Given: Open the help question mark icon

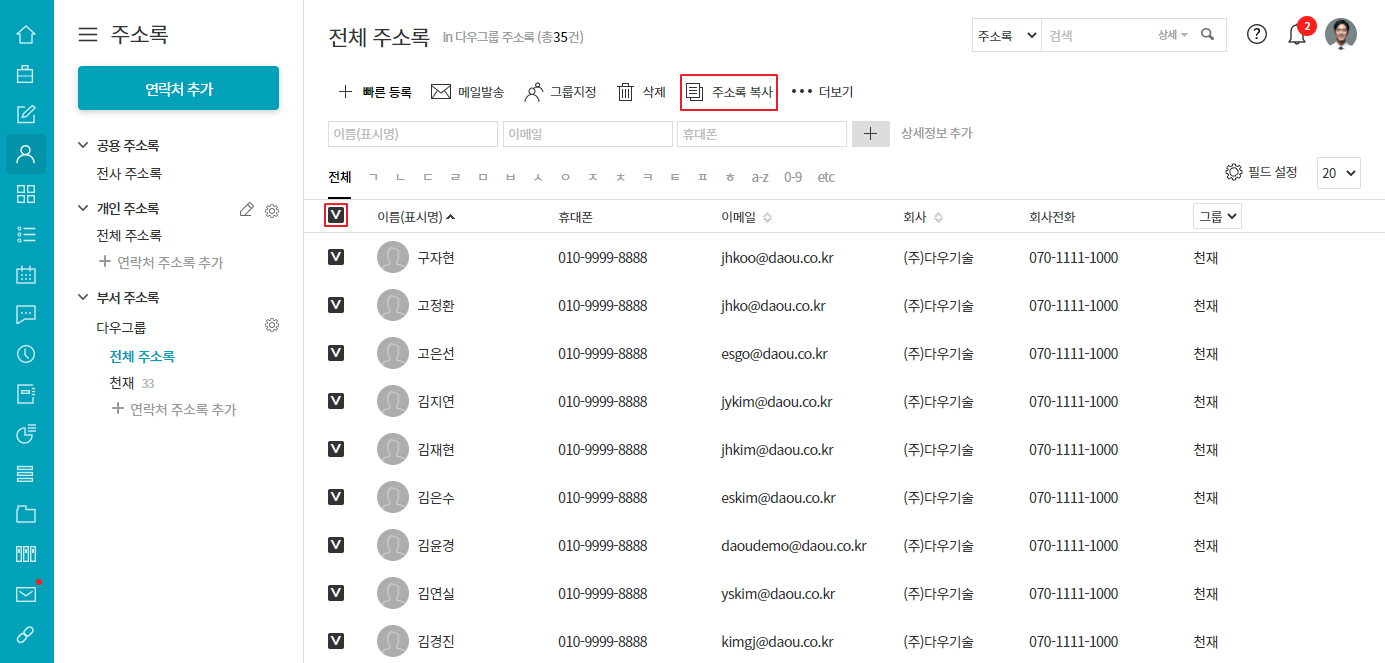Looking at the screenshot, I should coord(1257,34).
